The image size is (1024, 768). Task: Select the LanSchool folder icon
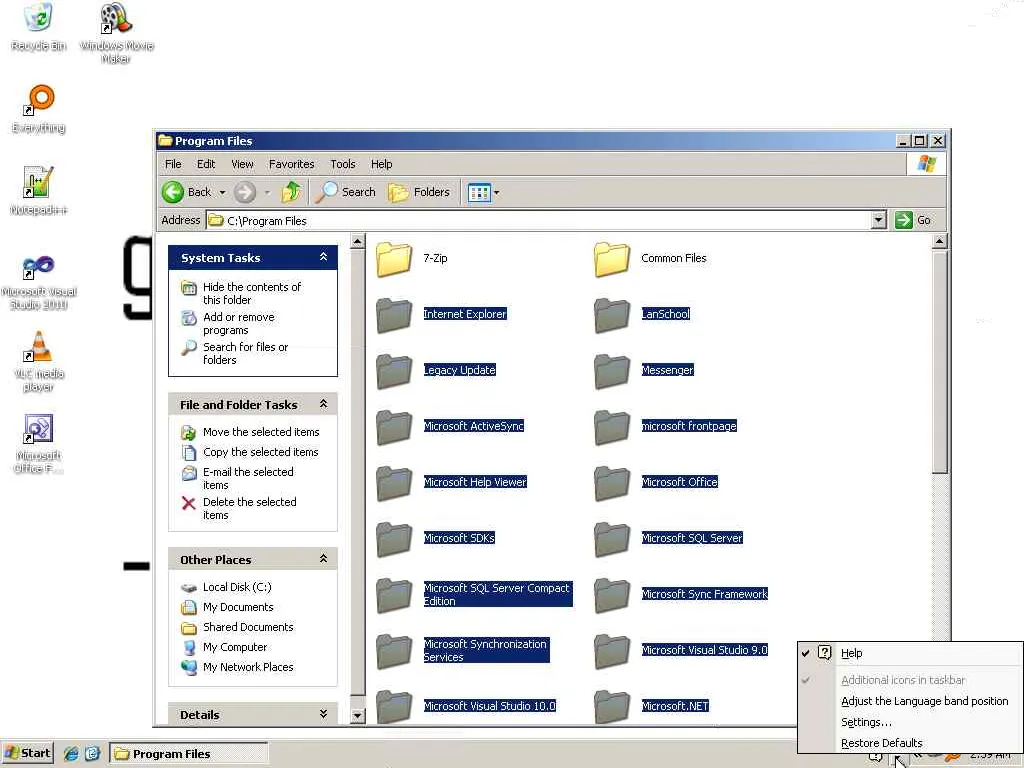pyautogui.click(x=612, y=315)
